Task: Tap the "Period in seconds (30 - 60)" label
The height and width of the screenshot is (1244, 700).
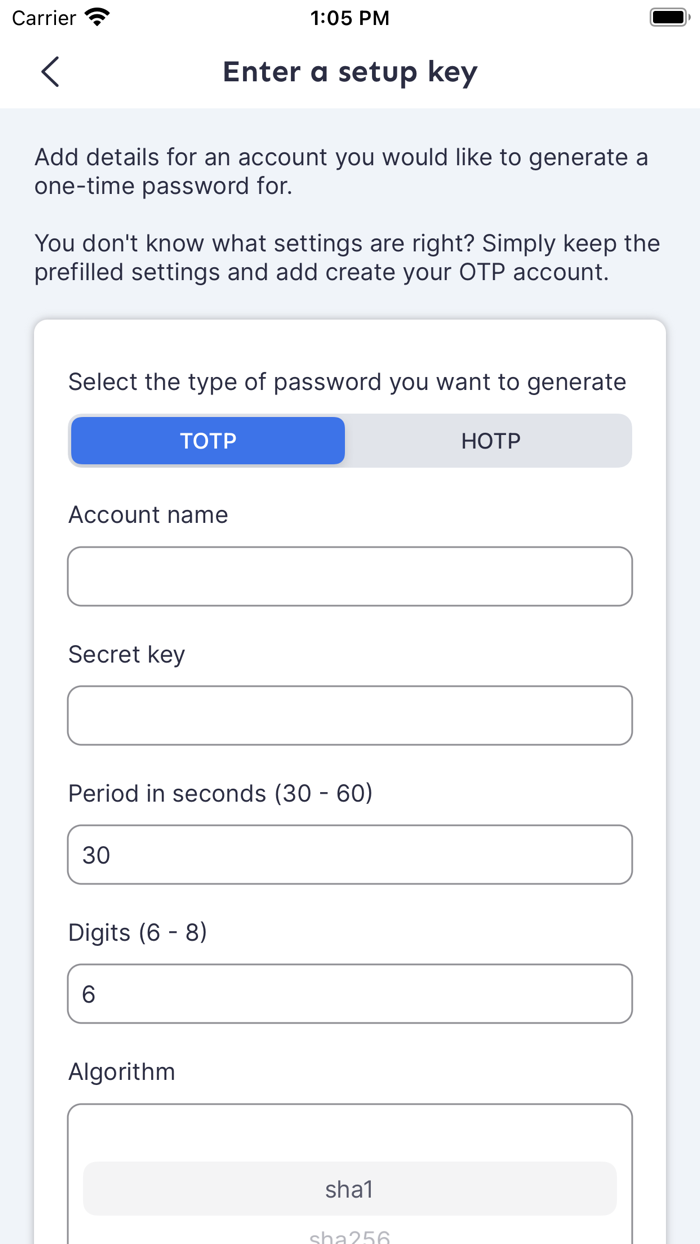Action: coord(220,793)
